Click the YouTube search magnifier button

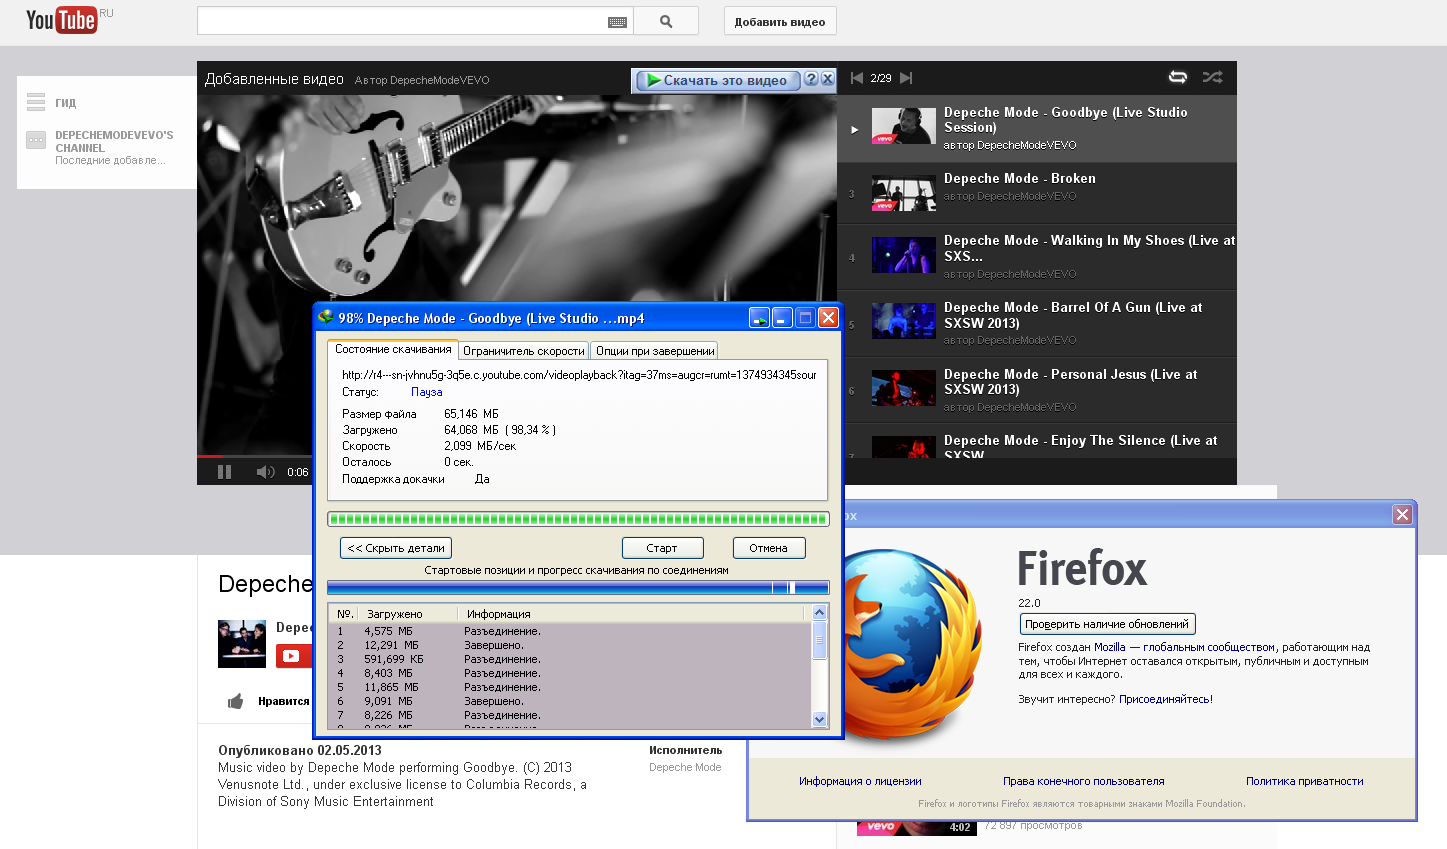pos(666,21)
